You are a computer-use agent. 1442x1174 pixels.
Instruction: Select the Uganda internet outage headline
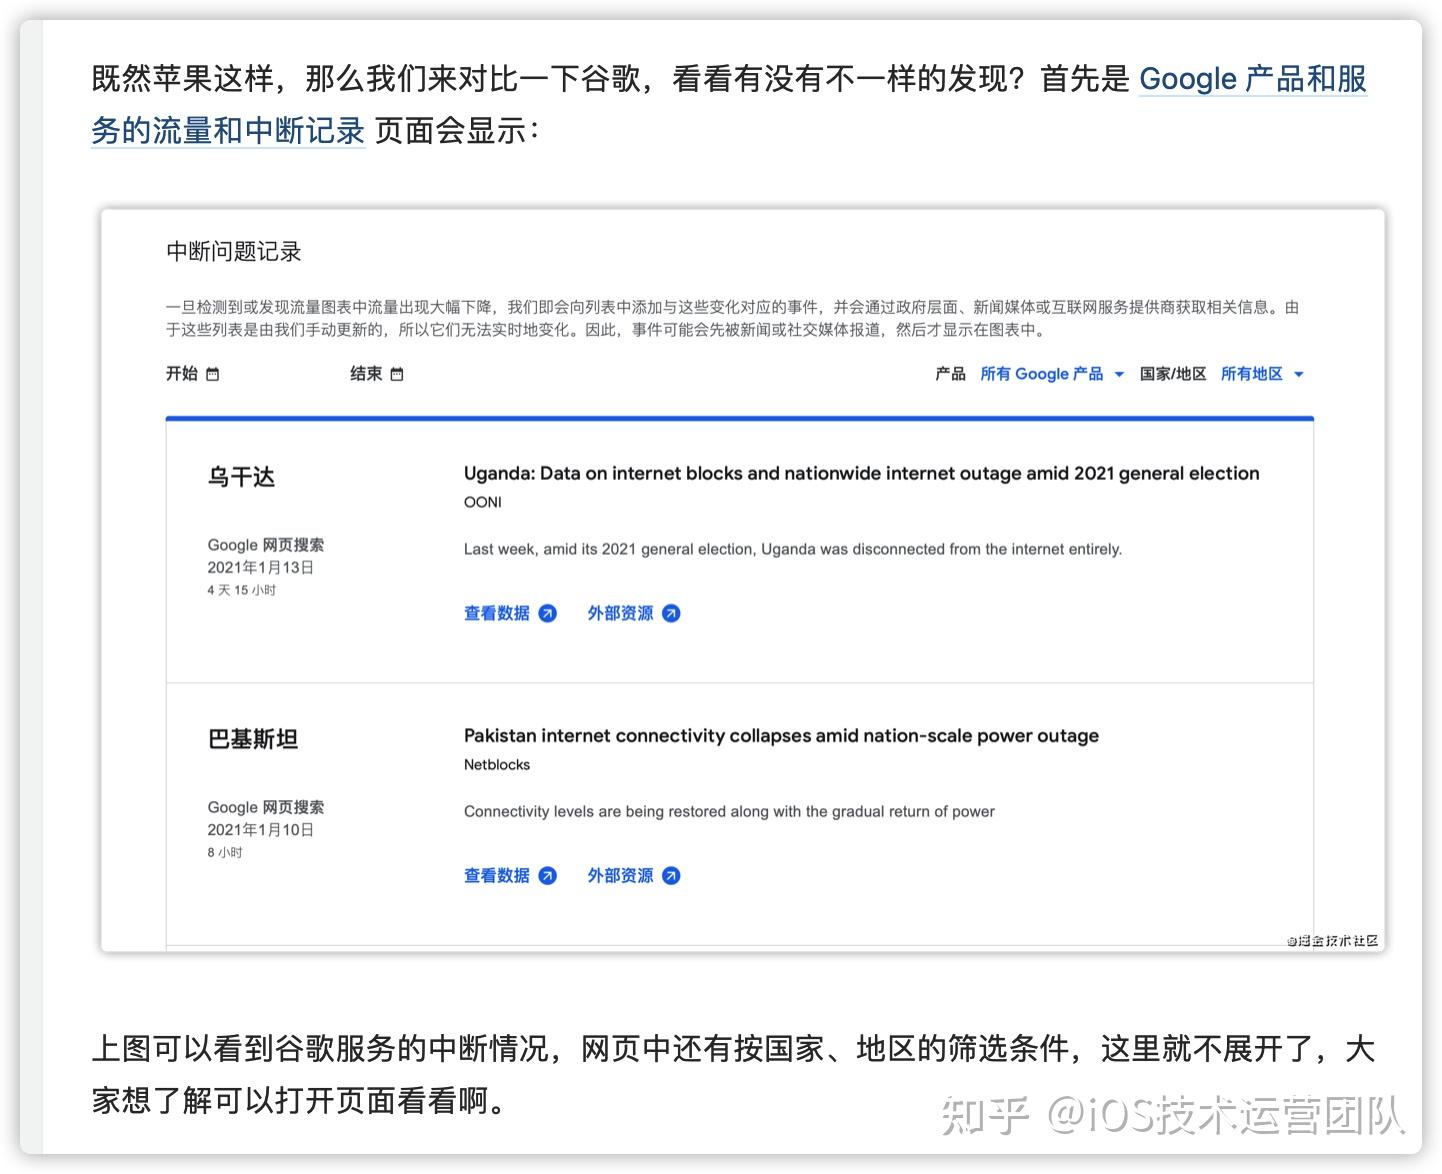[862, 474]
